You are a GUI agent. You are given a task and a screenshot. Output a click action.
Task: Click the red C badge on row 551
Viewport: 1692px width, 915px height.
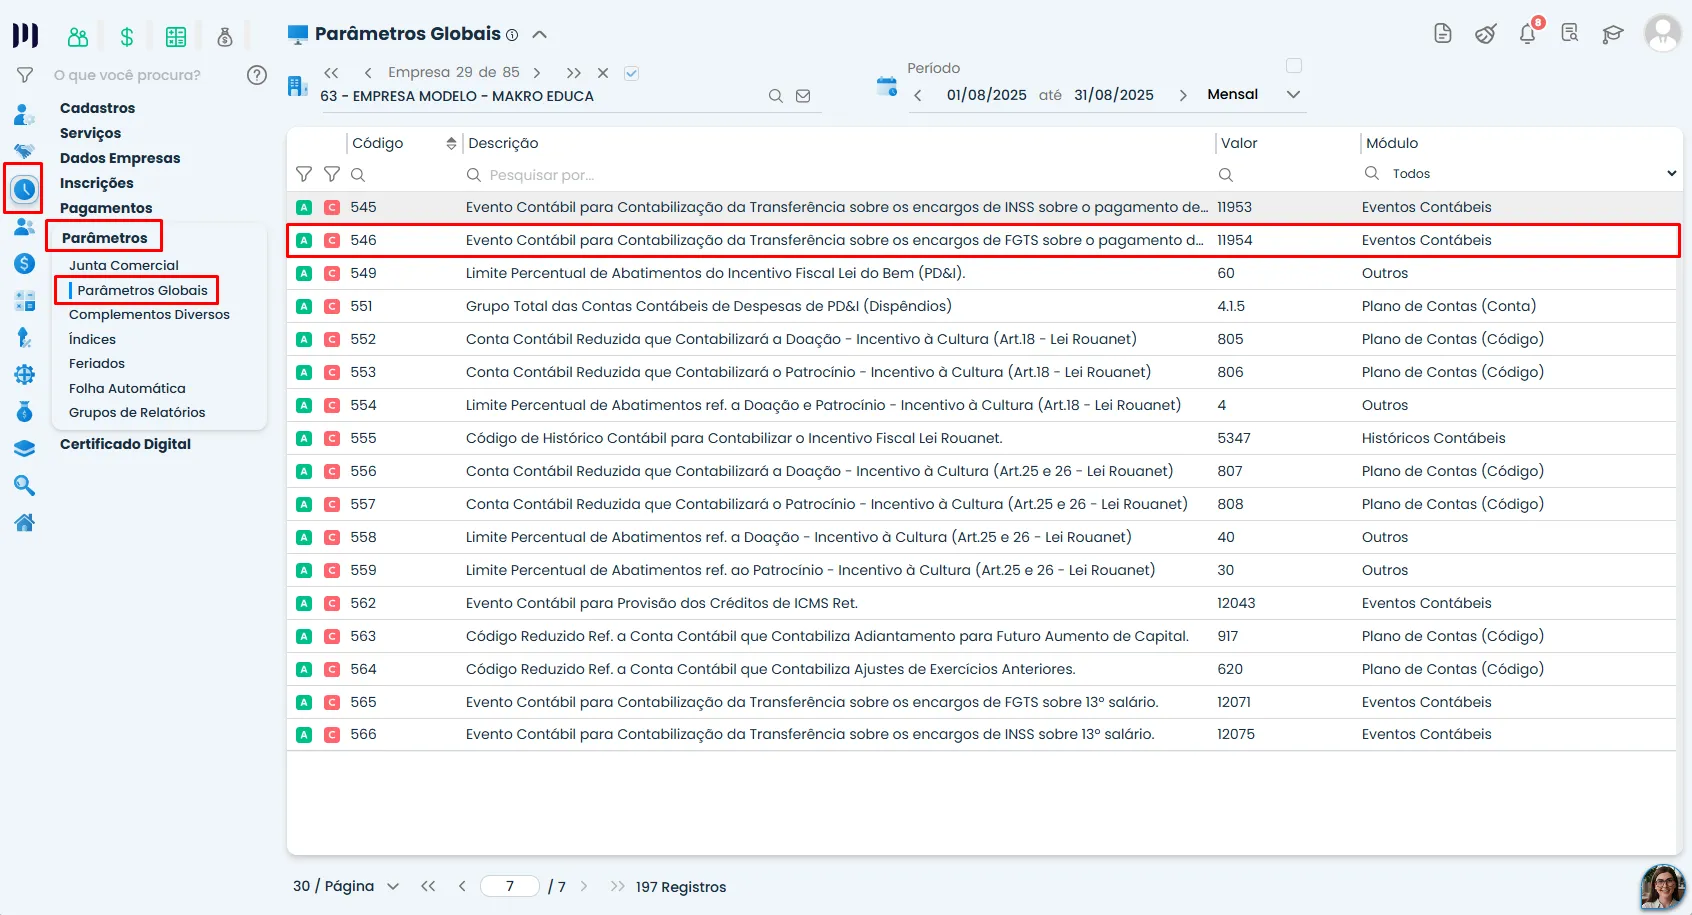pos(332,306)
